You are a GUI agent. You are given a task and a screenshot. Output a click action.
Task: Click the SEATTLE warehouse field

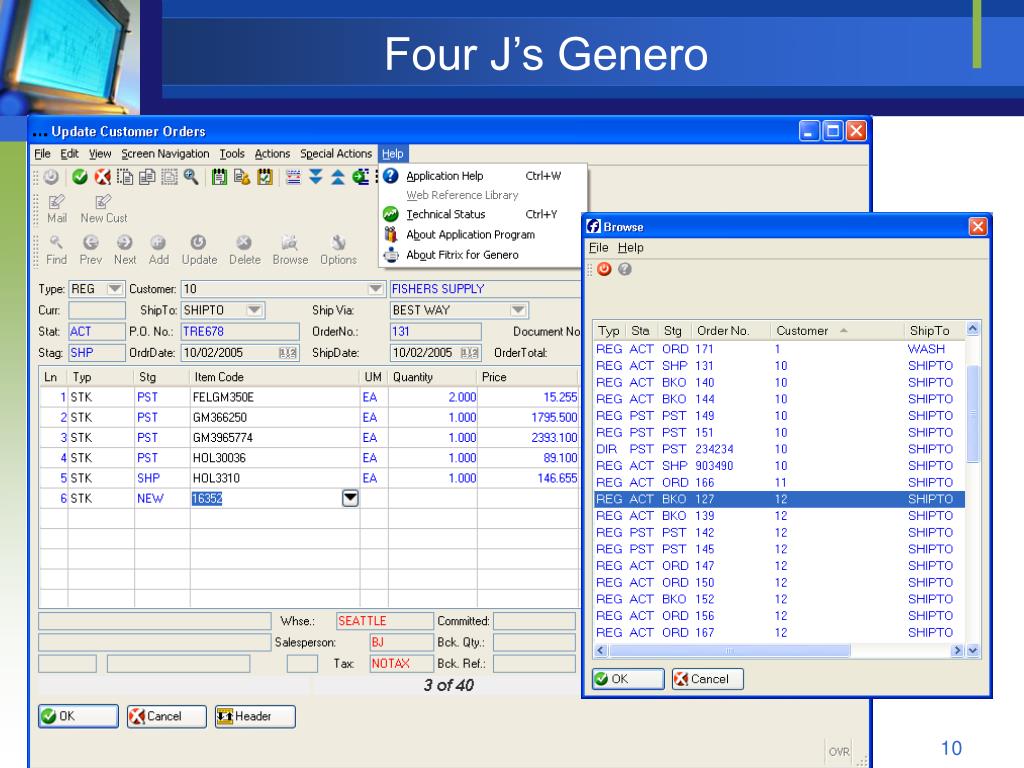click(x=384, y=621)
